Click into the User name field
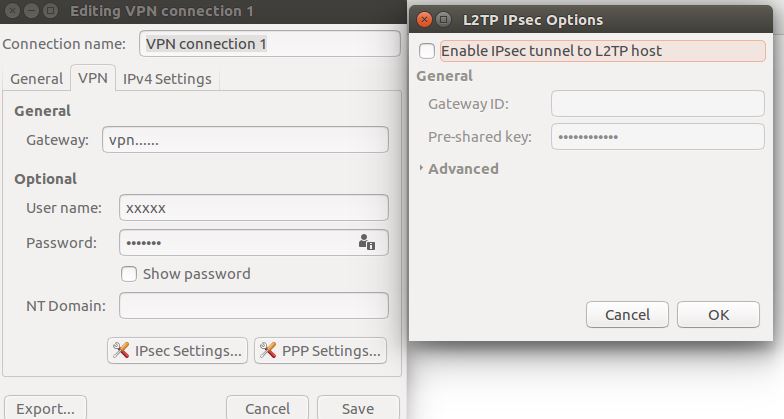 click(253, 208)
